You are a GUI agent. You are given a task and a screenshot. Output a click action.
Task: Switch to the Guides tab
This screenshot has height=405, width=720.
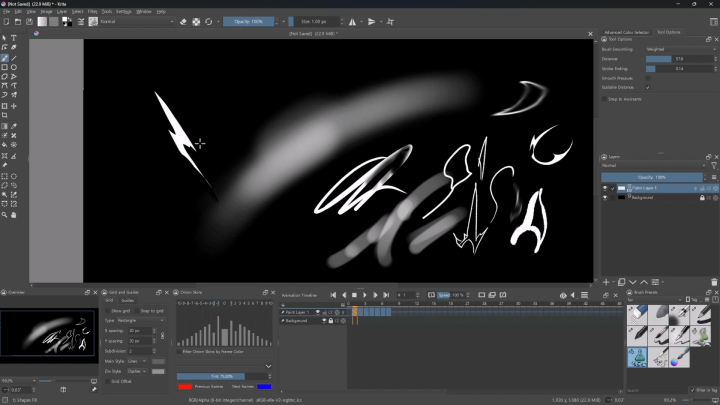point(128,300)
